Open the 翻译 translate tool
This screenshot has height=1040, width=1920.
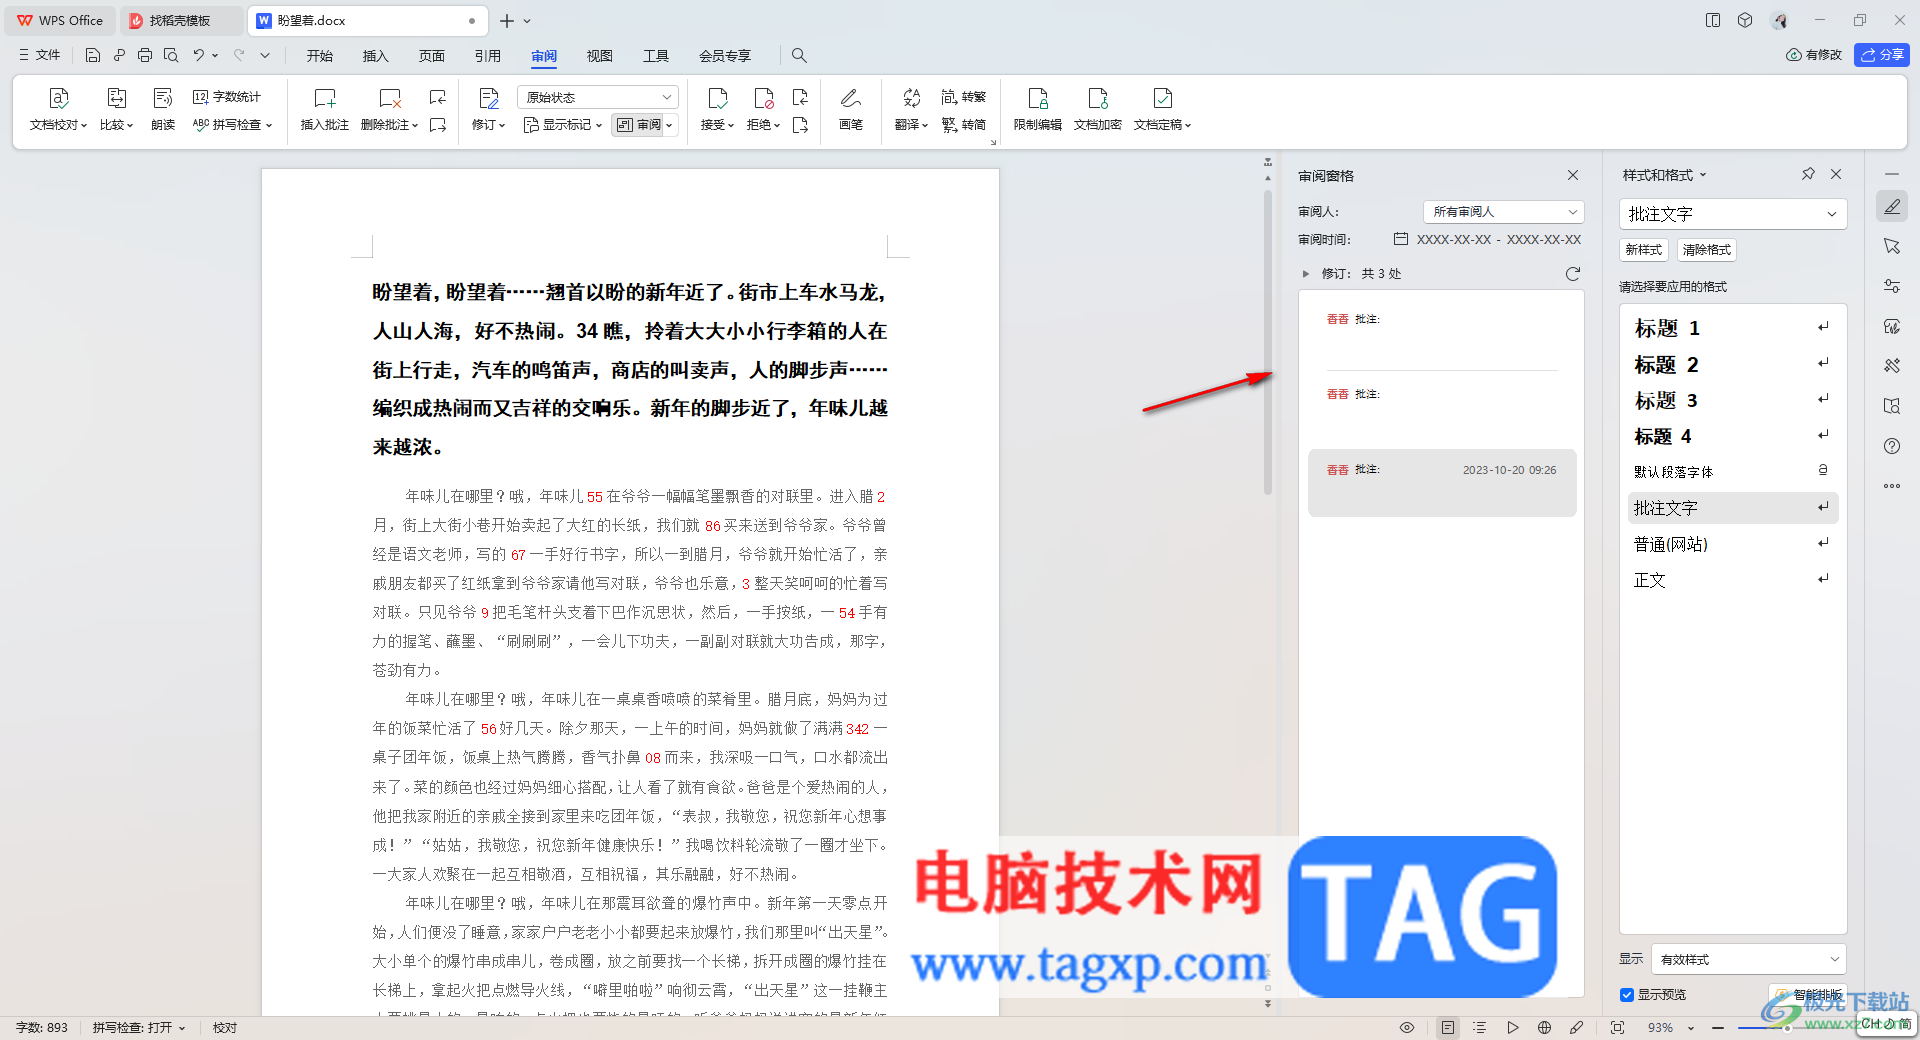coord(911,109)
